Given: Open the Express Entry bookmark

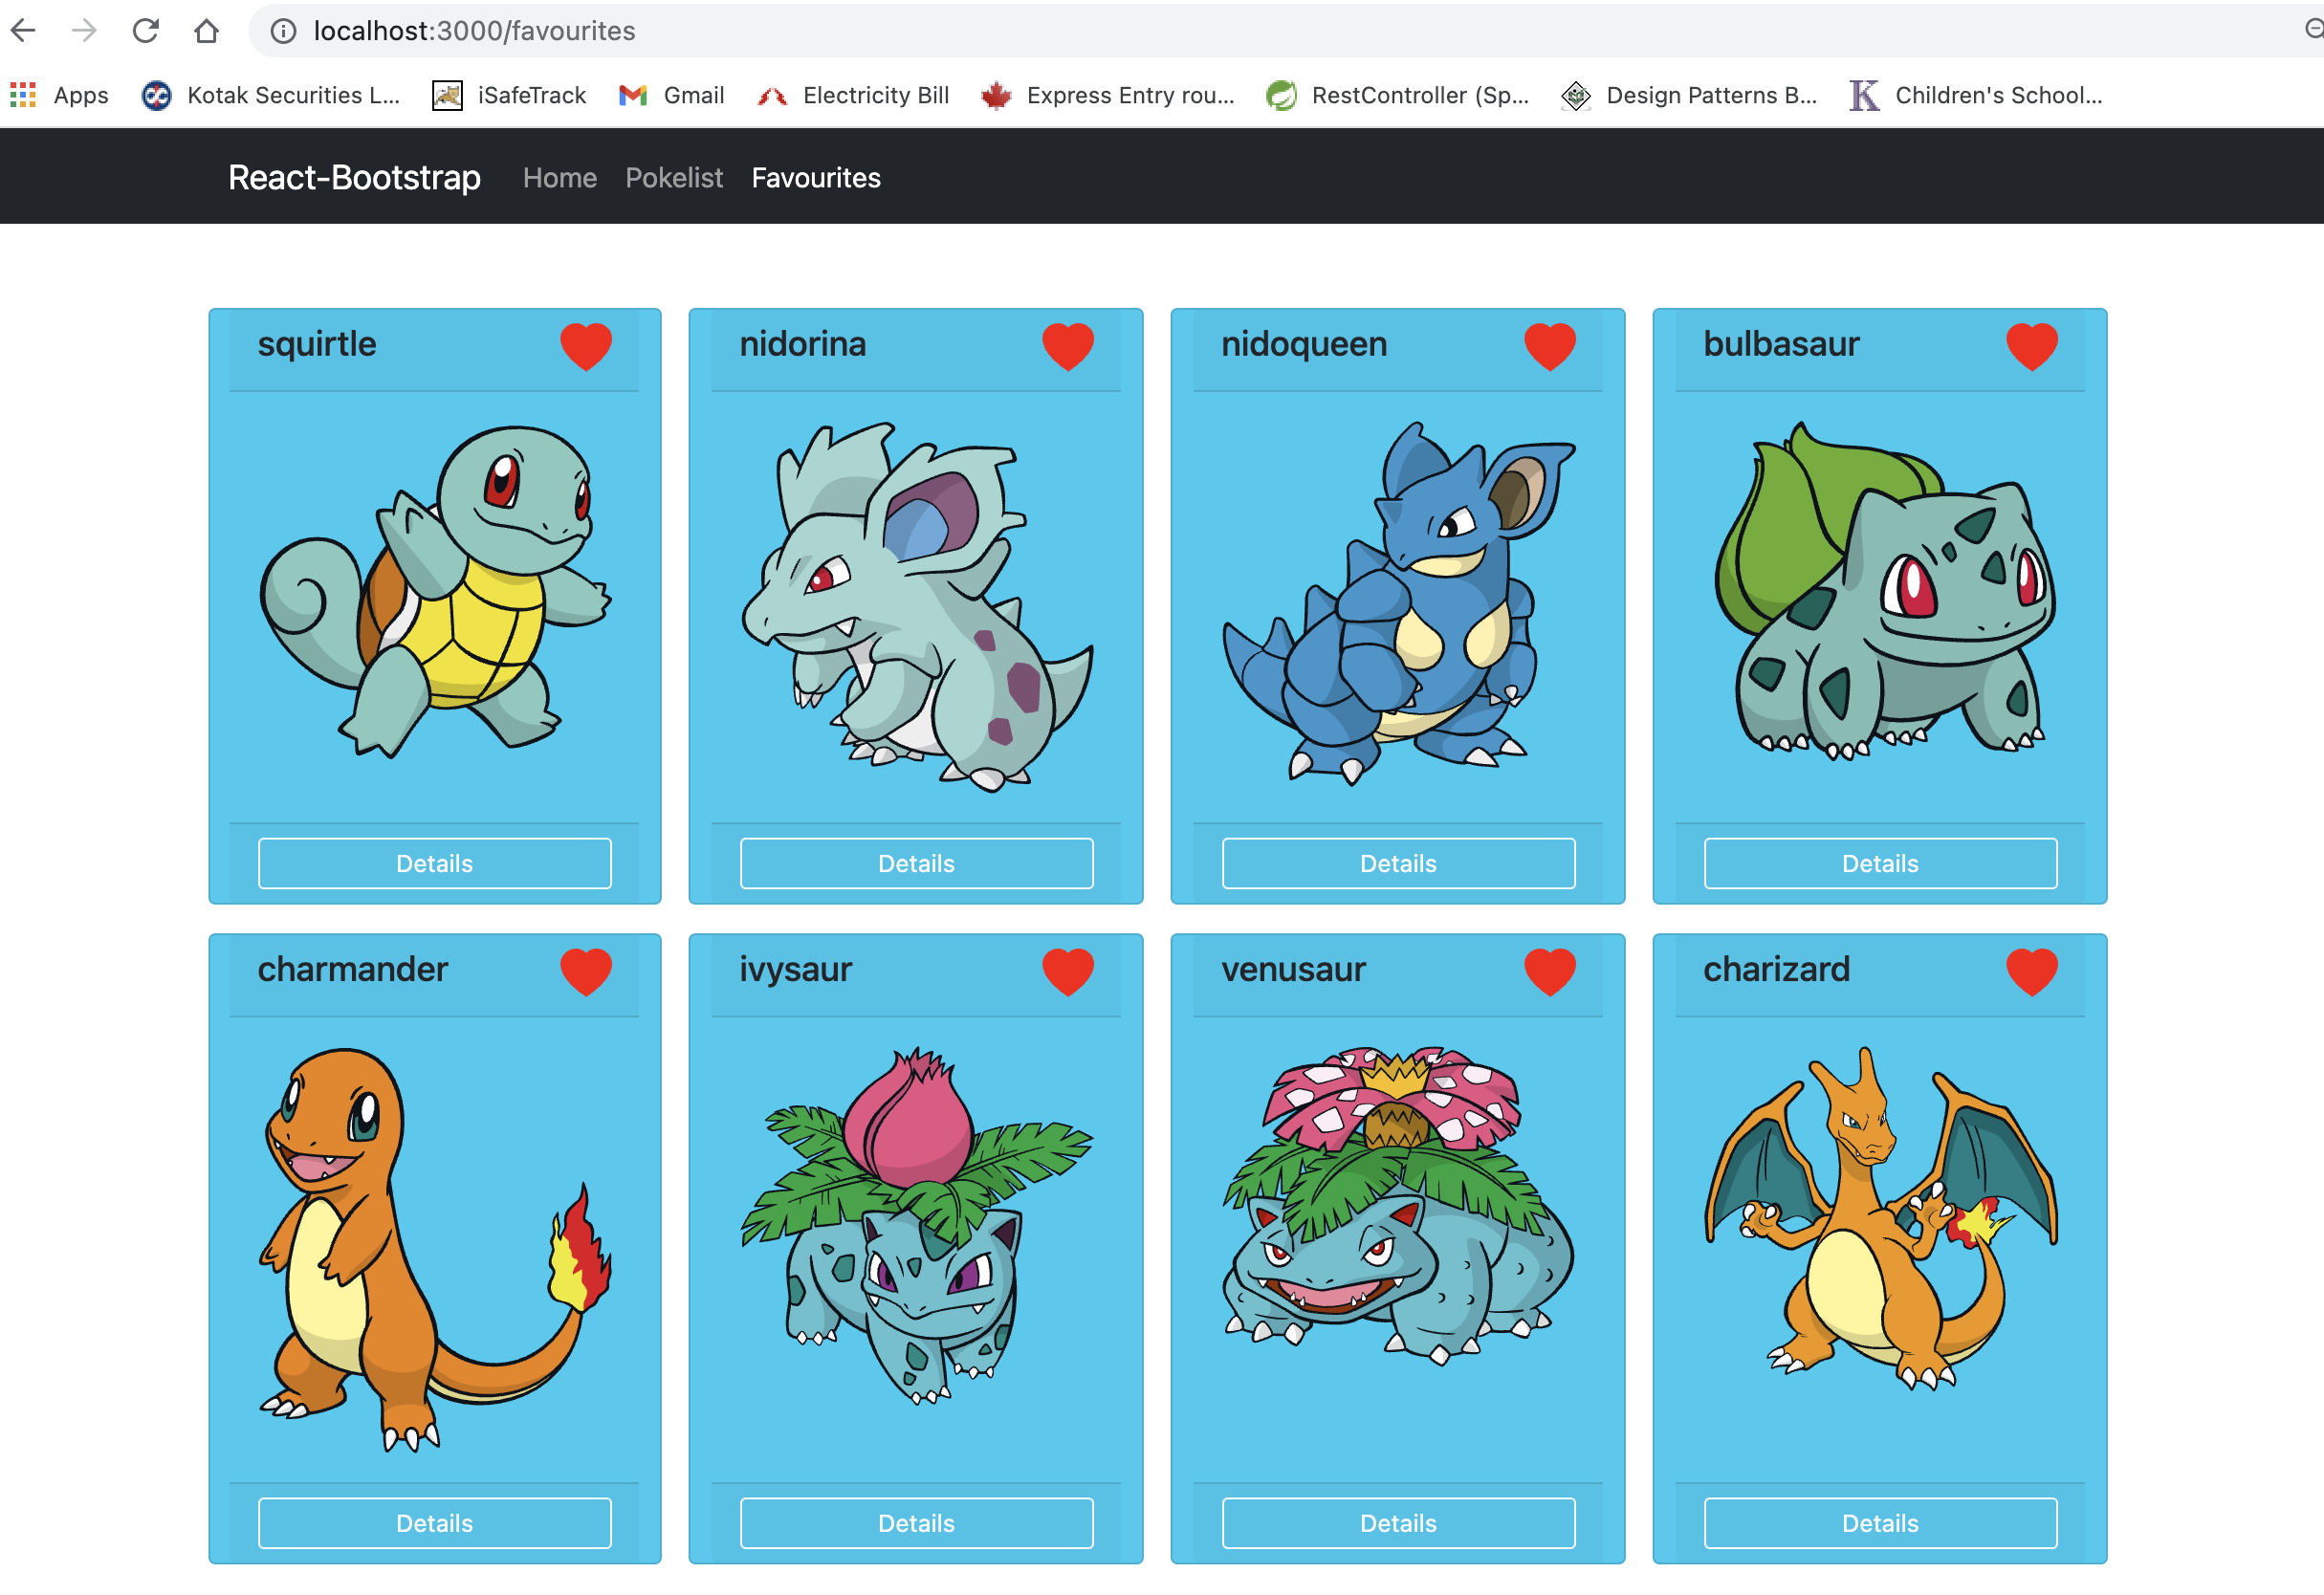Looking at the screenshot, I should tap(1108, 95).
